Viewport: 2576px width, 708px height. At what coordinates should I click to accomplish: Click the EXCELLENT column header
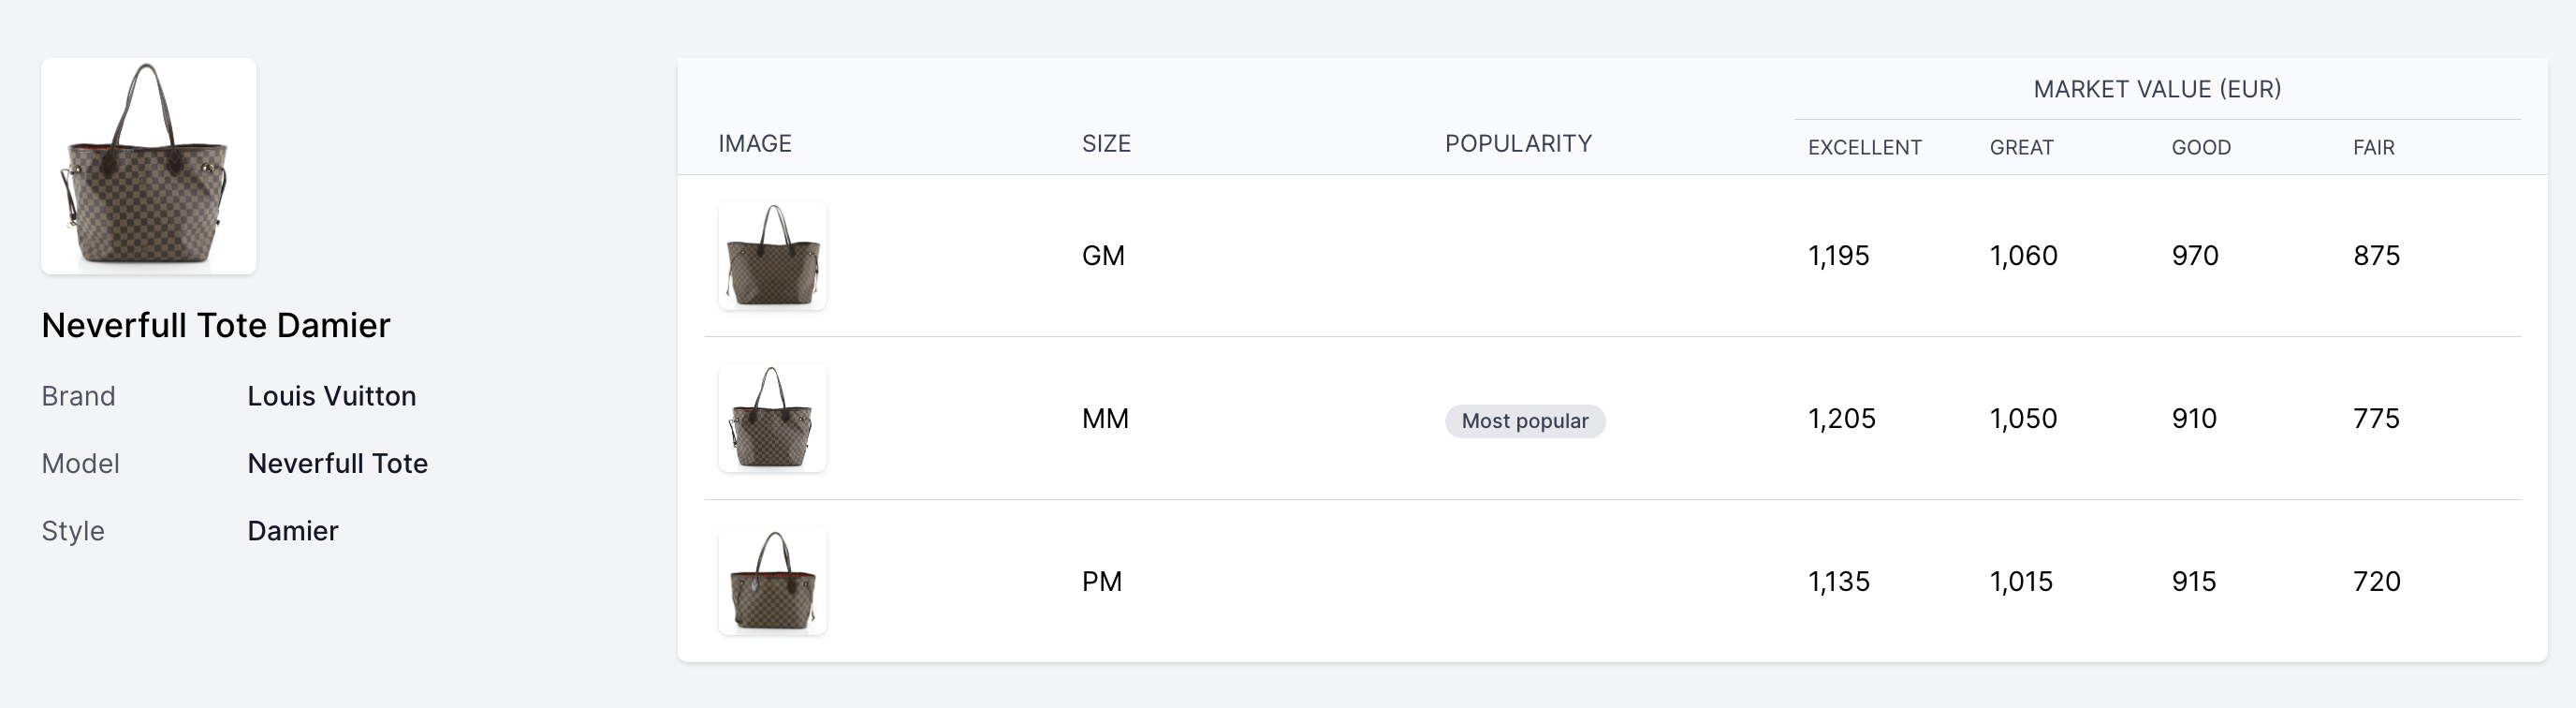1865,148
